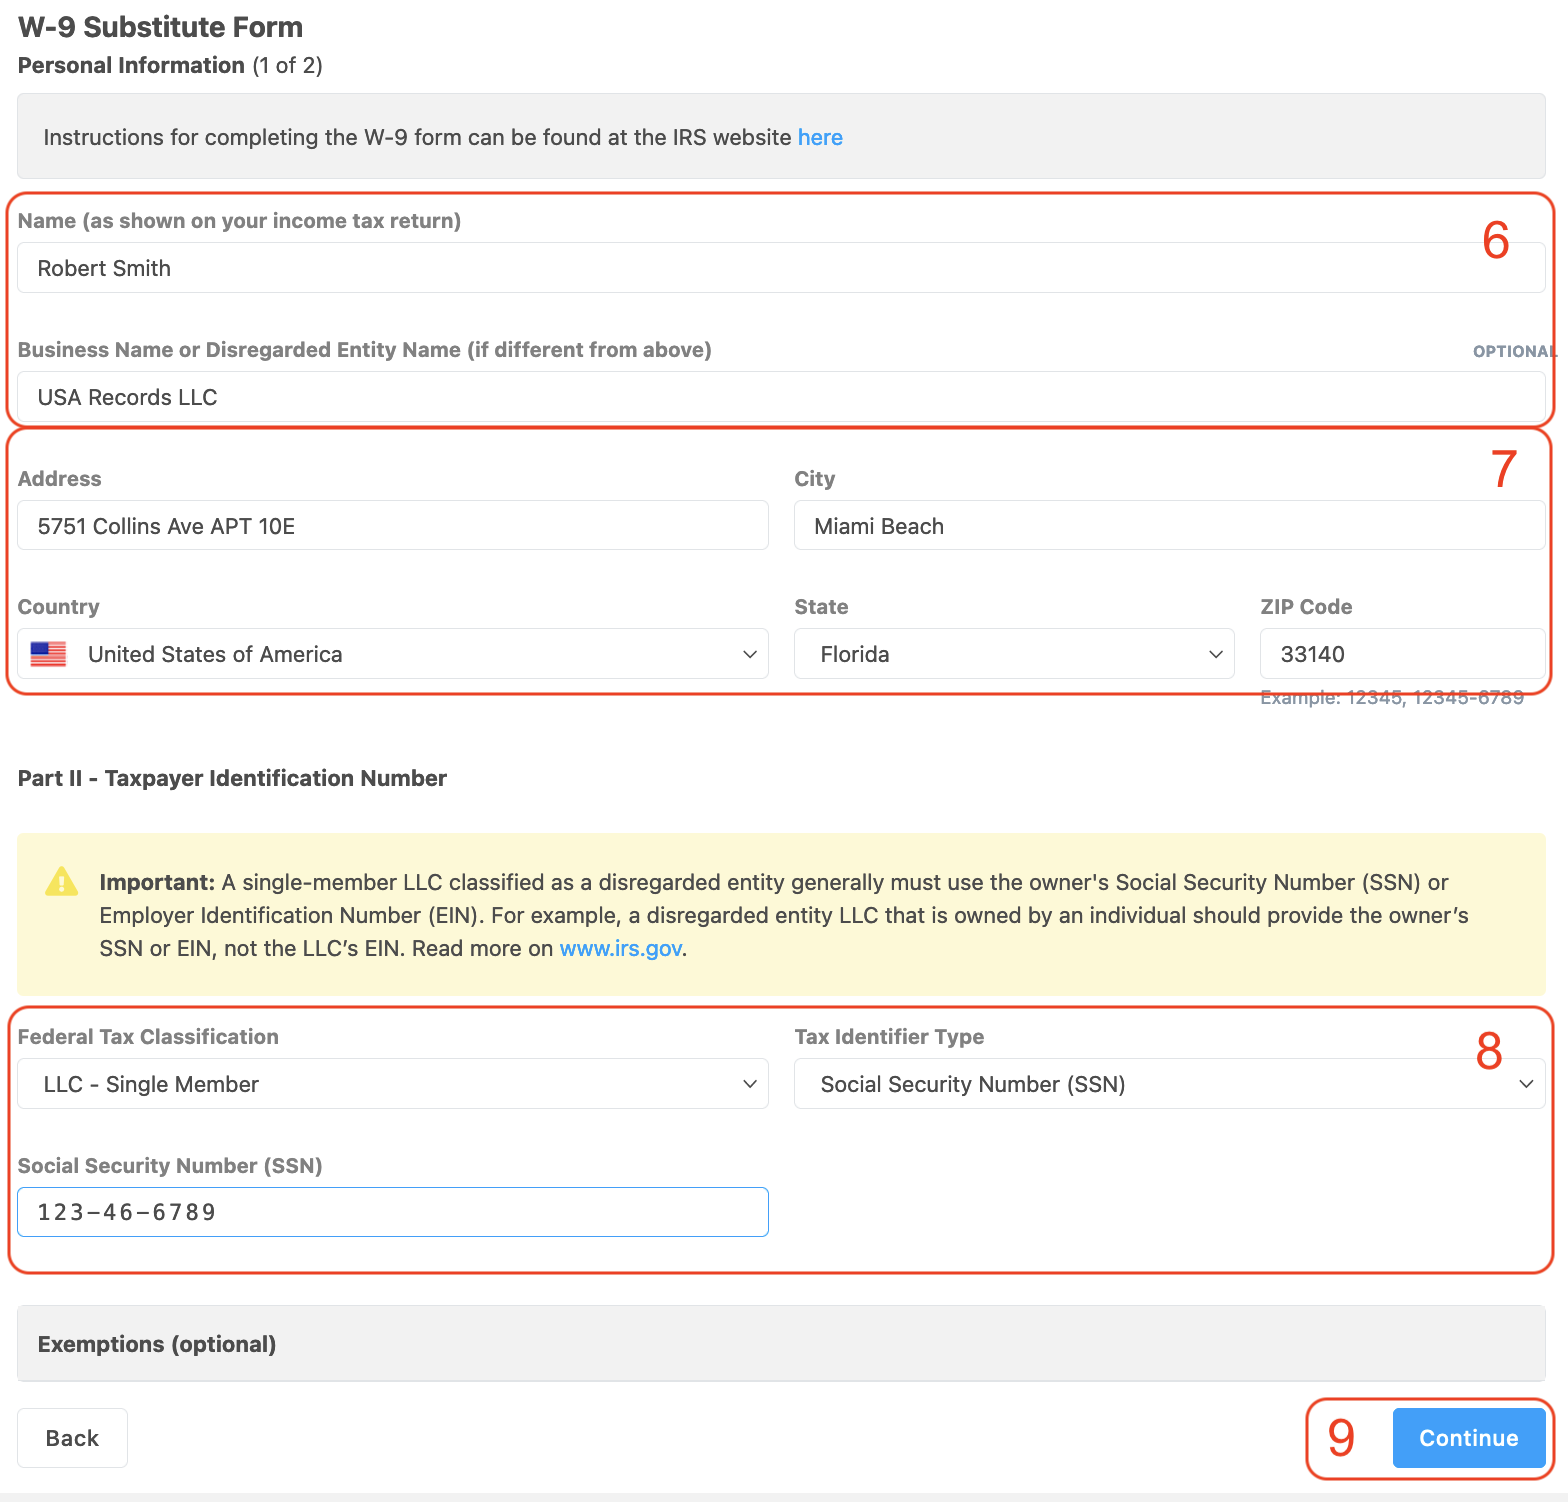Focus the ZIP Code field
Image resolution: width=1568 pixels, height=1502 pixels.
click(x=1401, y=654)
